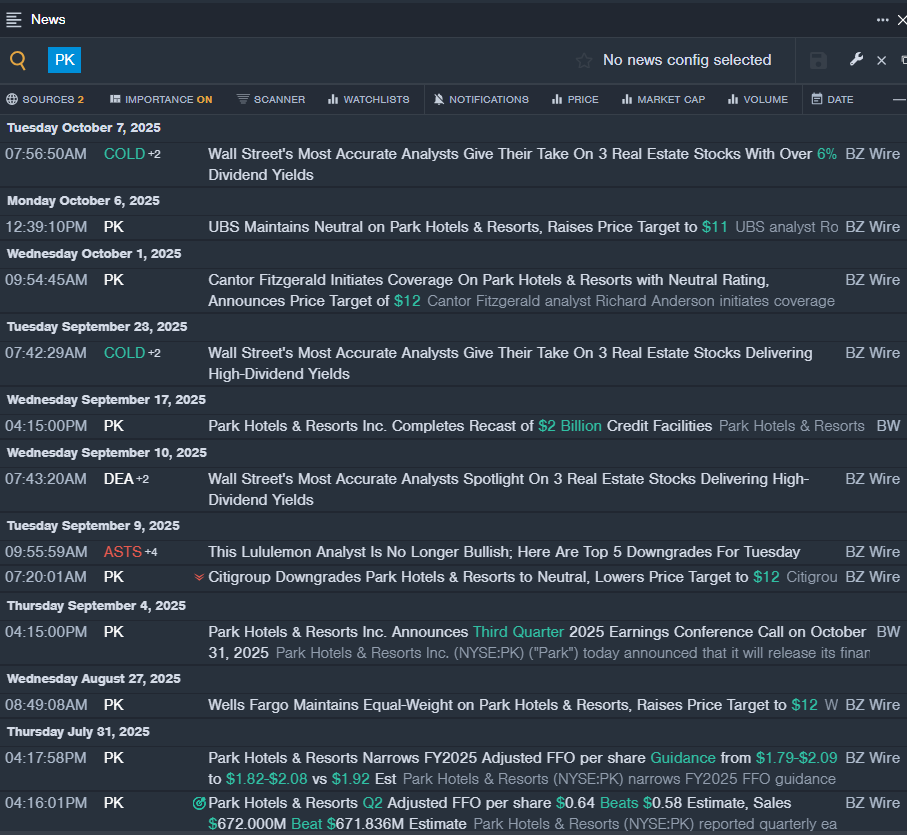Click the search magnifier icon
This screenshot has width=907, height=835.
[18, 60]
